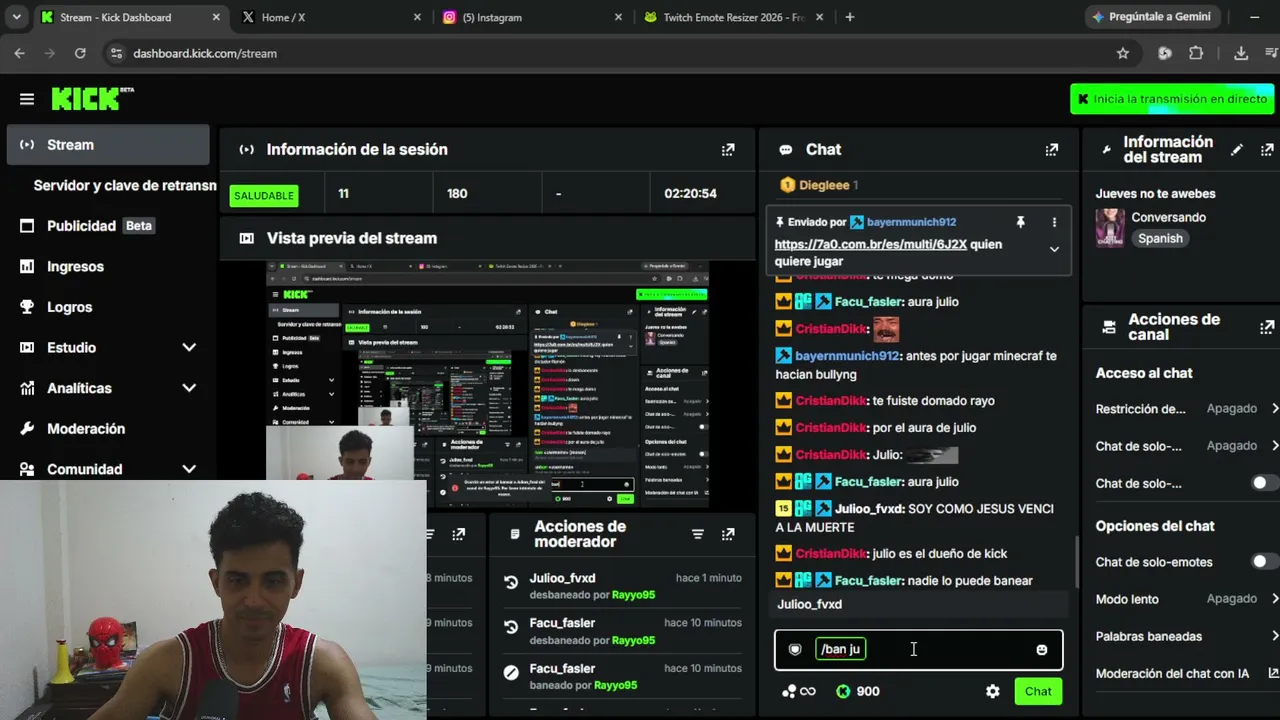1280x720 pixels.
Task: Send message with the green Chat button
Action: point(1038,691)
